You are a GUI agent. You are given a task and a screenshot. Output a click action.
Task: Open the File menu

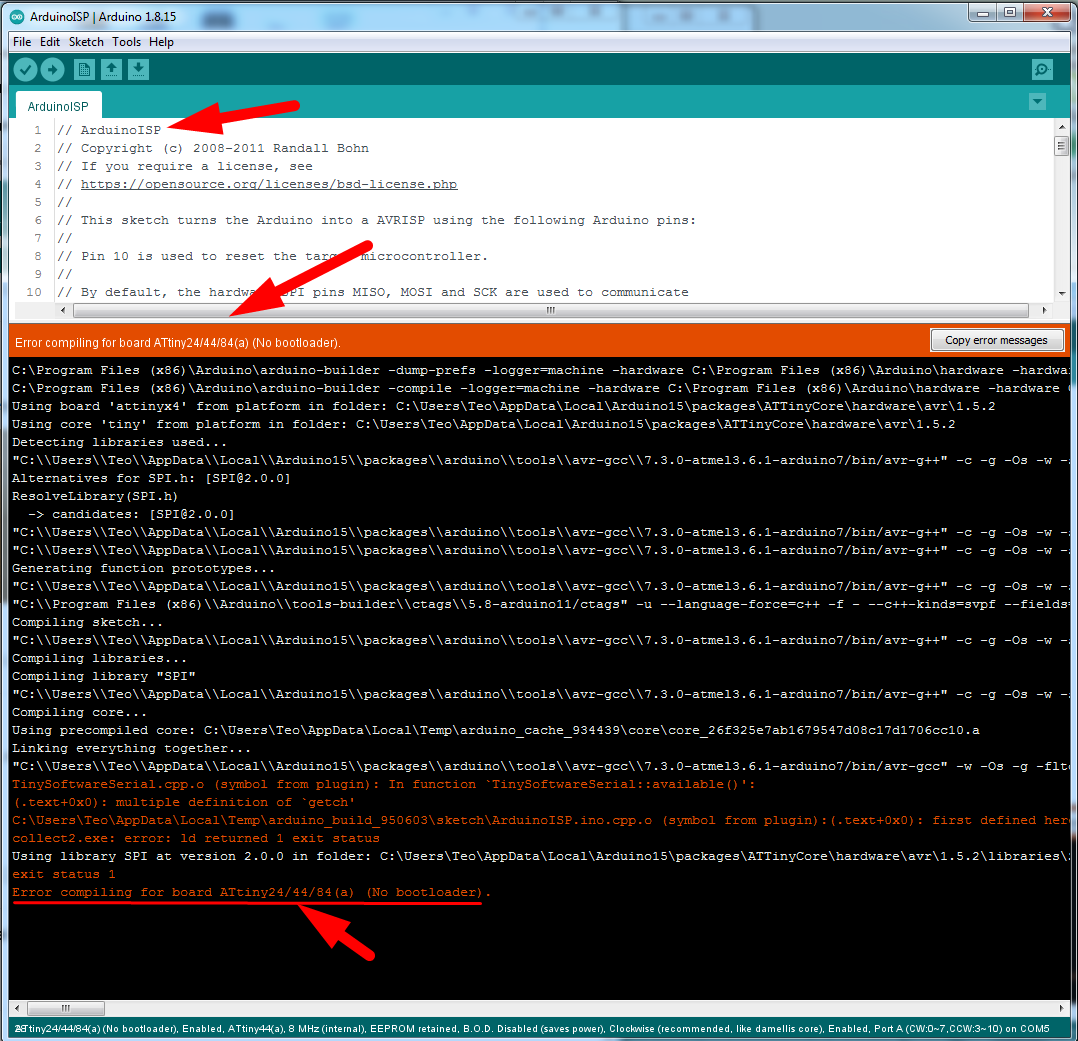22,42
